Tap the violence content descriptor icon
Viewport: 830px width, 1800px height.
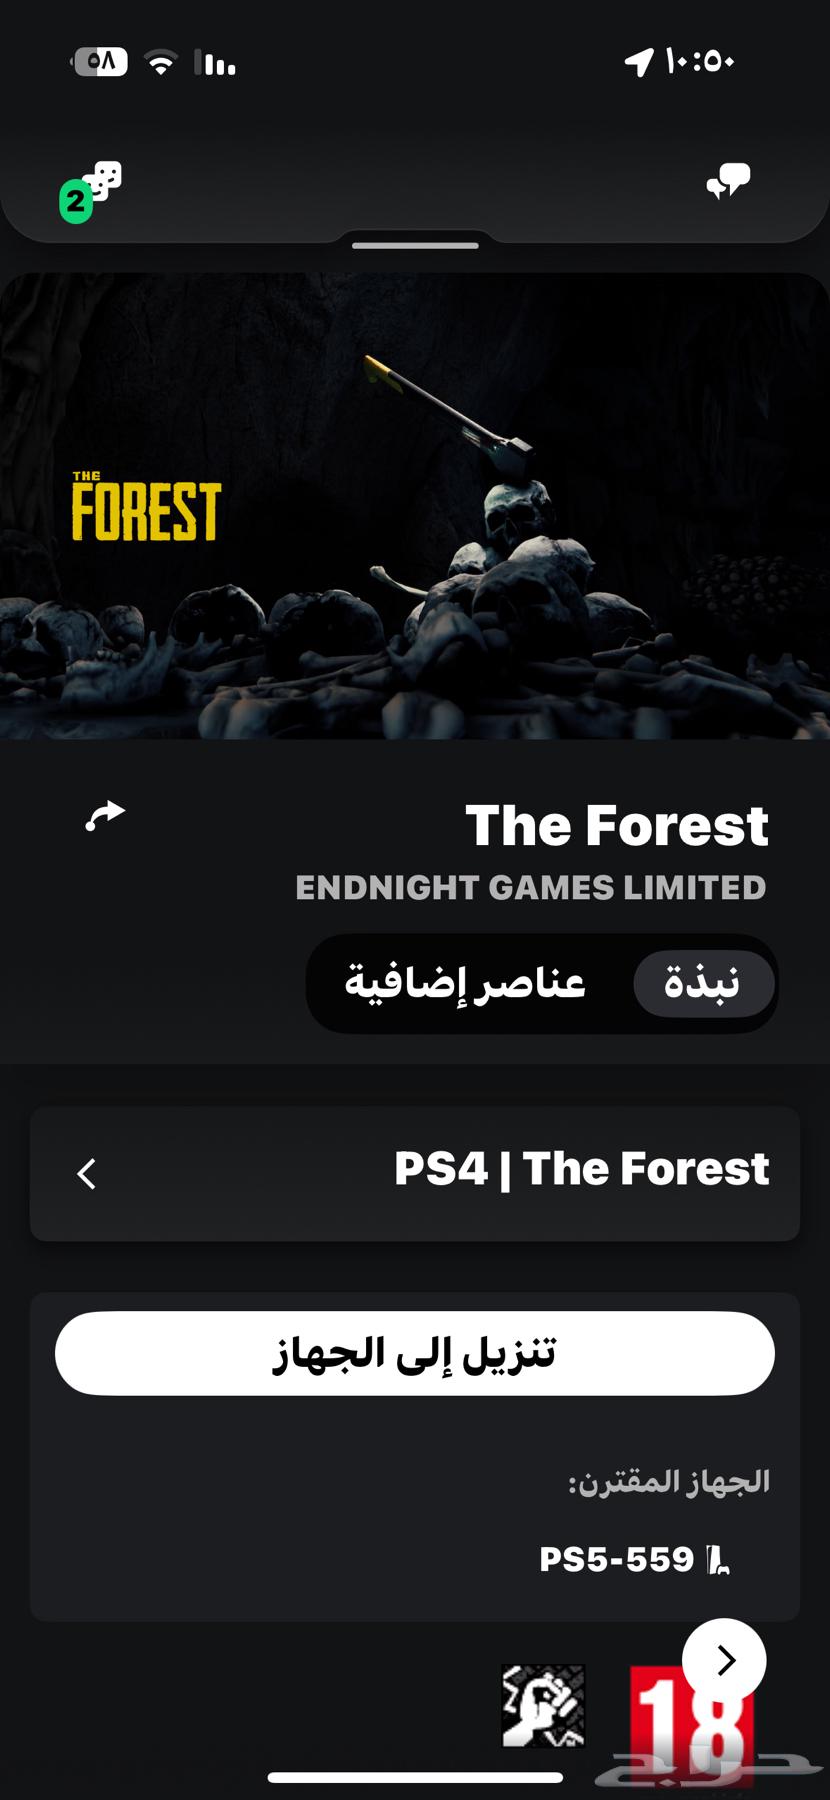point(543,1706)
